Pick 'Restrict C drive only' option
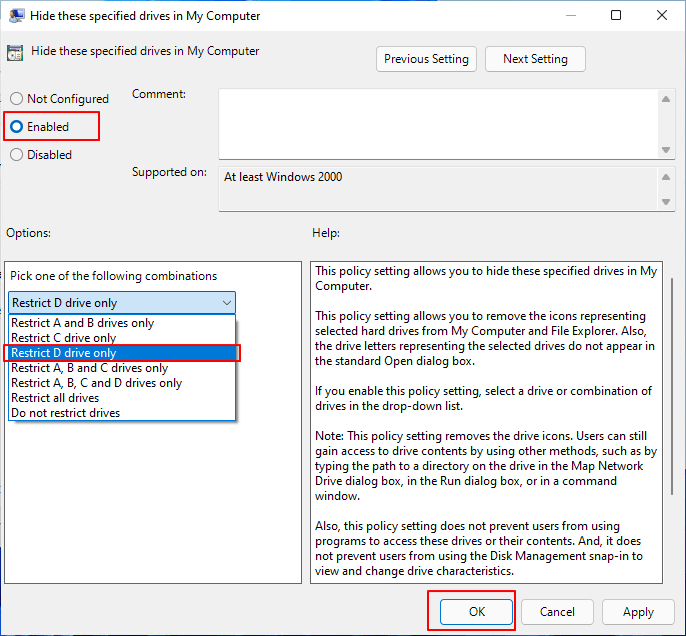 pyautogui.click(x=64, y=338)
